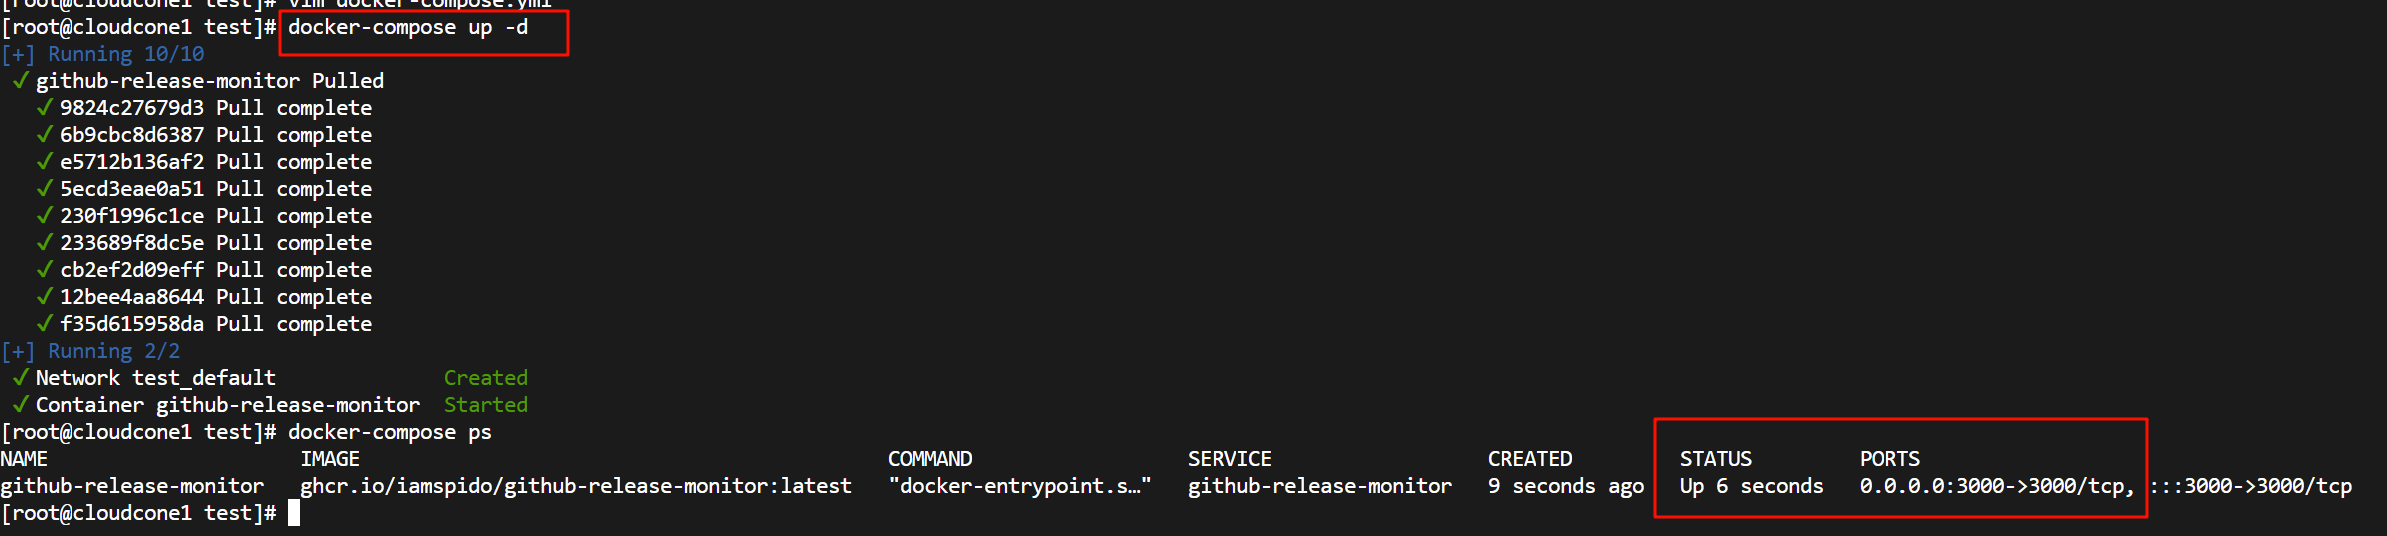This screenshot has height=536, width=2387.
Task: Click the green Created status text
Action: tap(486, 378)
